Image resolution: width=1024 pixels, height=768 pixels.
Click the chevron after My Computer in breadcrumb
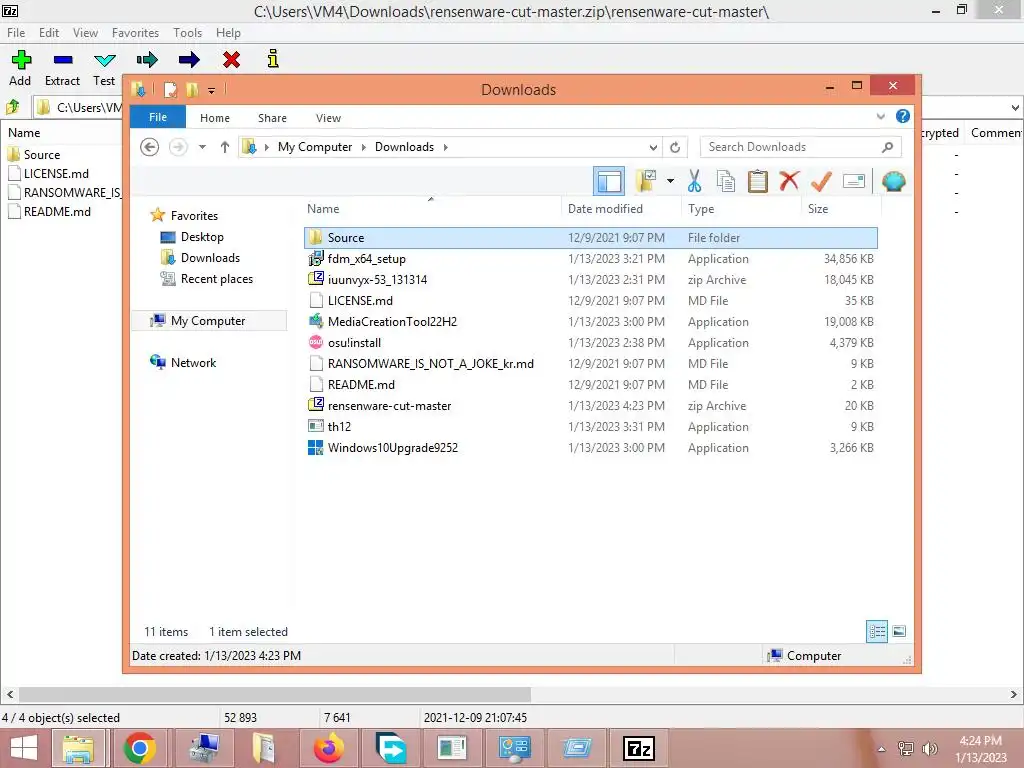364,147
